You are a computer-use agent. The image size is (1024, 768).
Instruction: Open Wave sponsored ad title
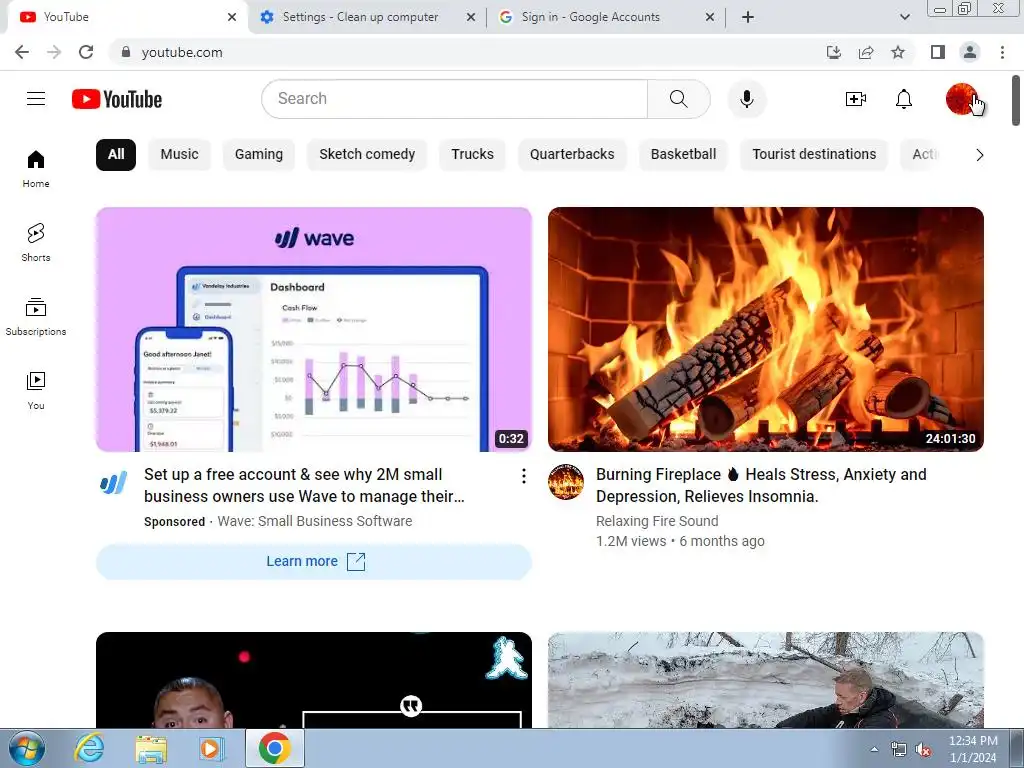click(304, 485)
